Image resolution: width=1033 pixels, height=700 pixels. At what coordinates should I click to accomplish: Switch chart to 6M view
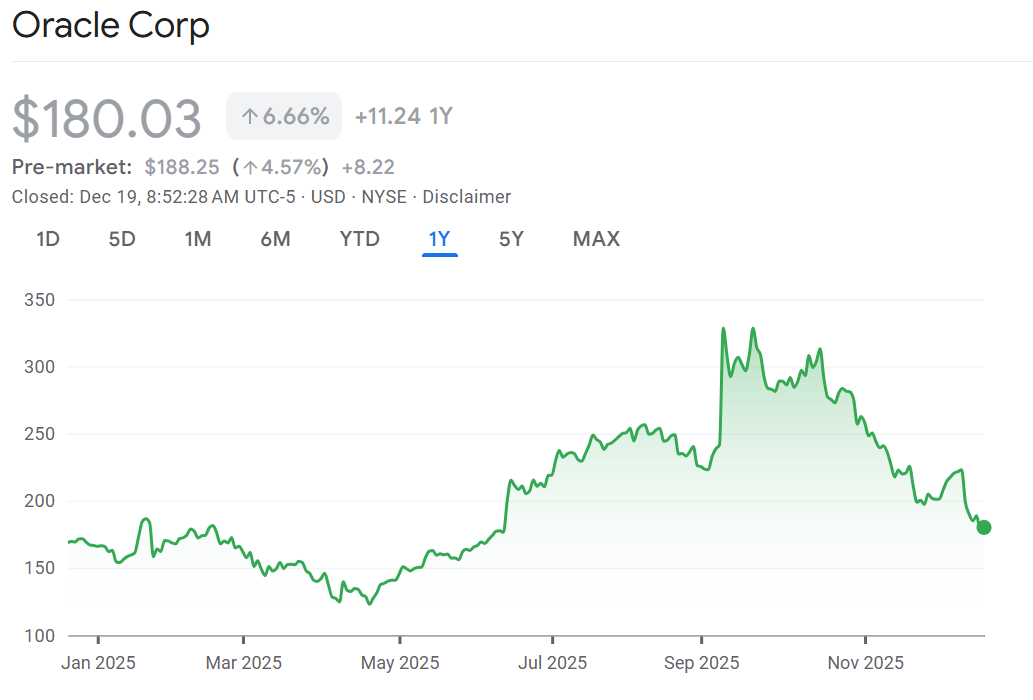click(x=275, y=239)
